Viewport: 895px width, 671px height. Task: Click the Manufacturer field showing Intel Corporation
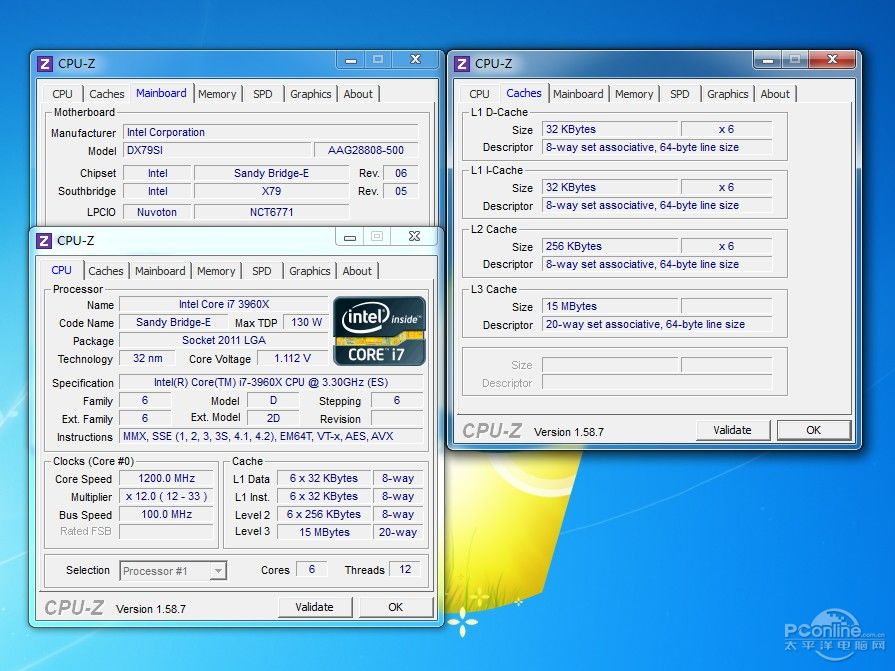(271, 132)
